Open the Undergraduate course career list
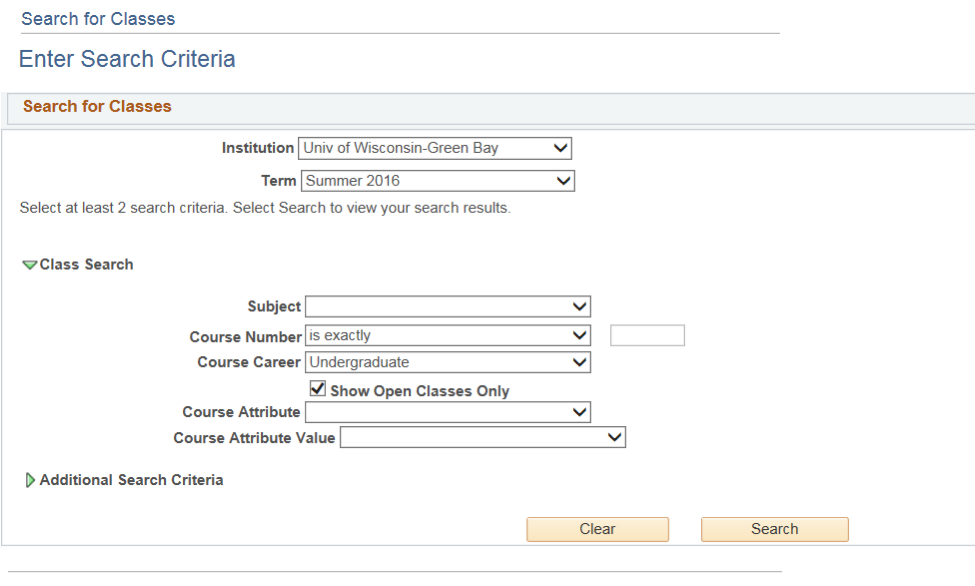This screenshot has height=586, width=975. 448,362
